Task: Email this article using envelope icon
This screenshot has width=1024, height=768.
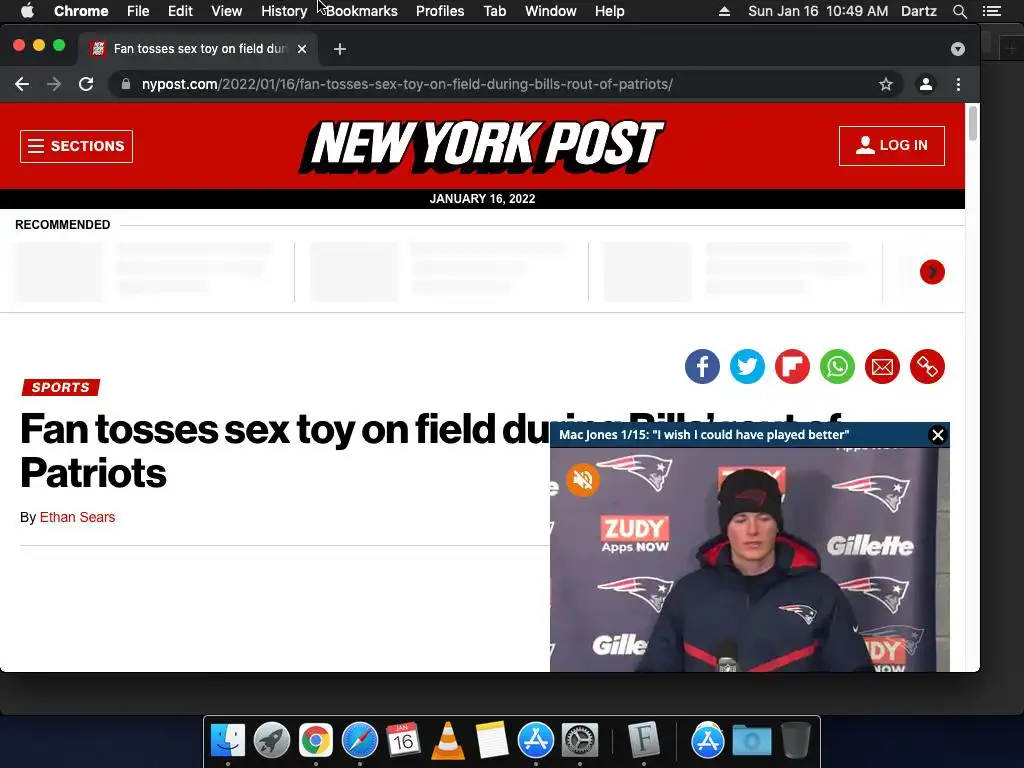Action: [x=882, y=366]
